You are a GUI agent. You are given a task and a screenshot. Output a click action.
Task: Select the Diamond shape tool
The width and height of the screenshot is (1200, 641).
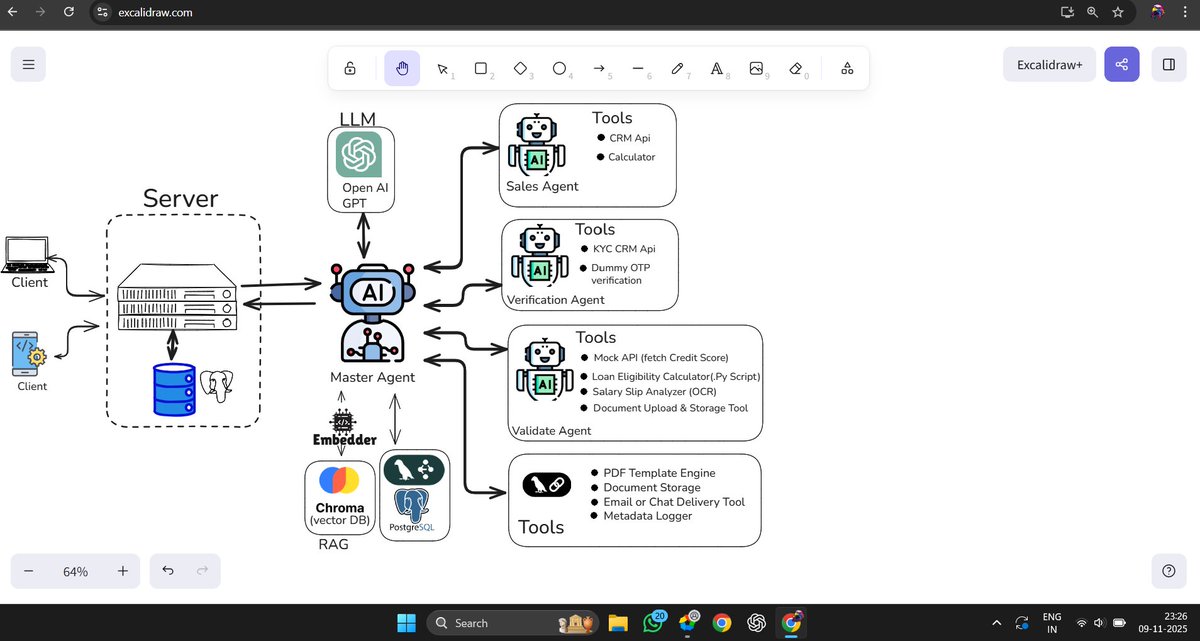pos(520,67)
